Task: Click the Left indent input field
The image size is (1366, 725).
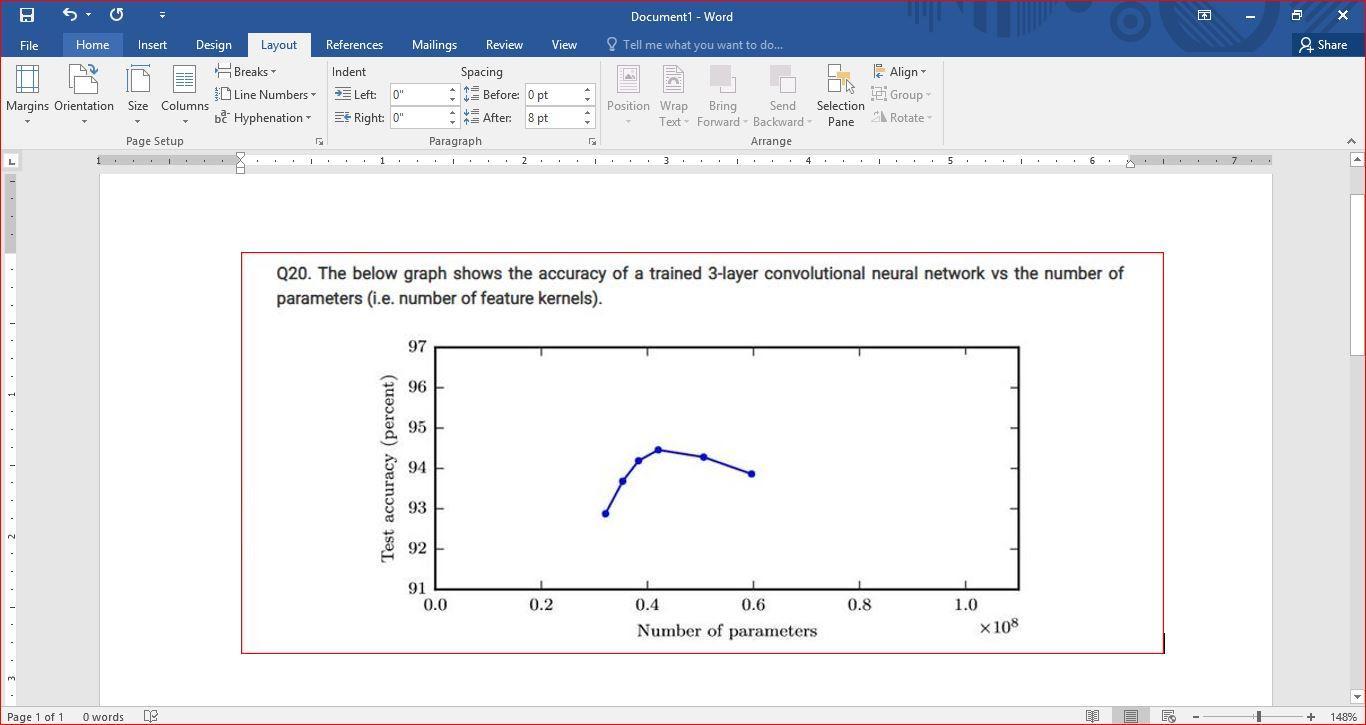Action: (x=418, y=94)
